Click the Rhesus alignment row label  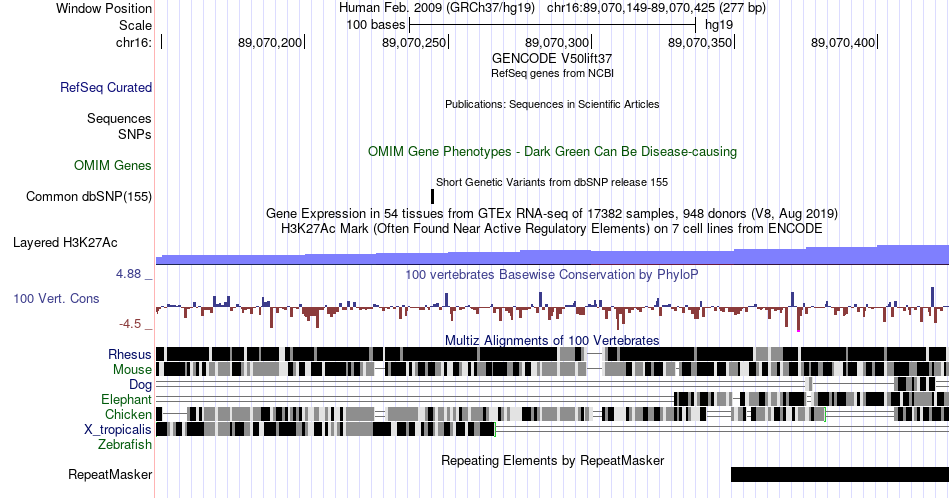pos(130,354)
